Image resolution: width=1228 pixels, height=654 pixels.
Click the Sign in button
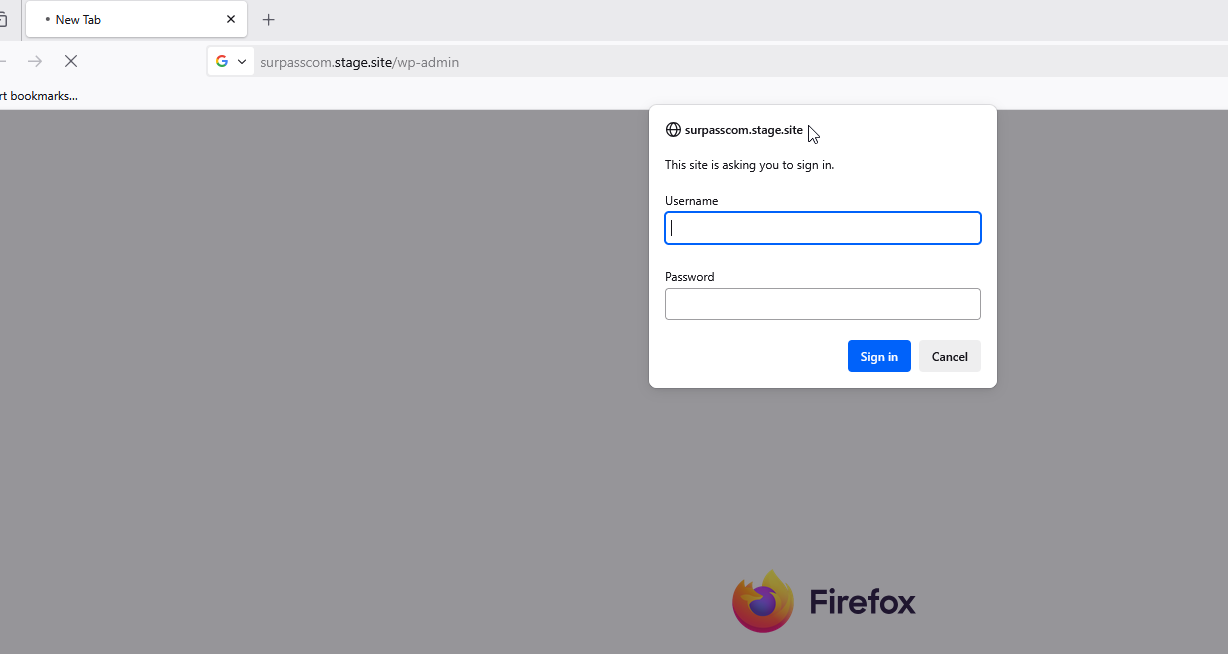[879, 356]
